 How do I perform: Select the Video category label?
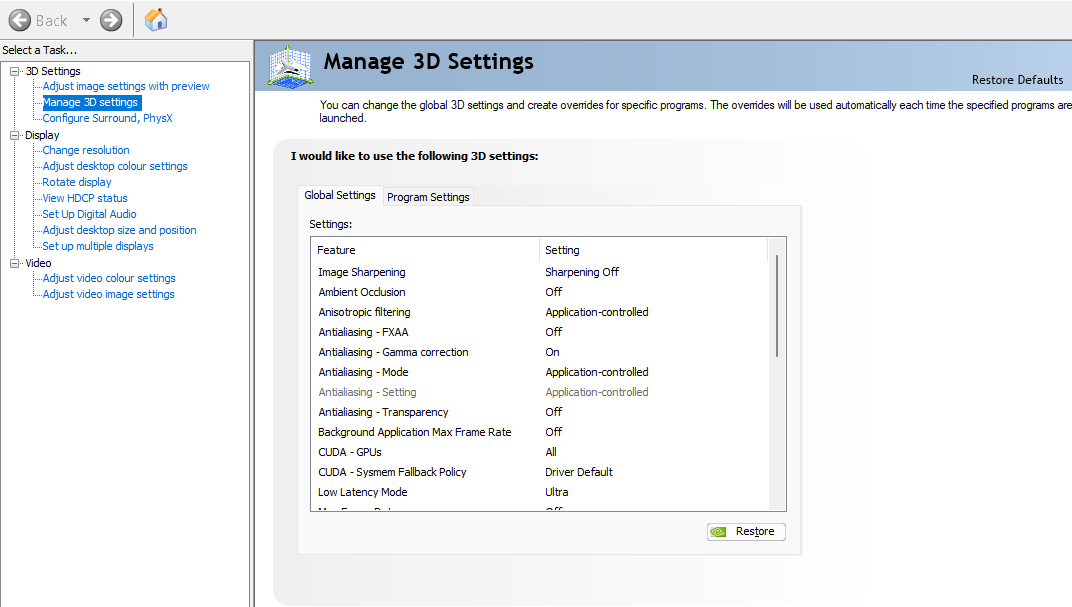click(38, 263)
